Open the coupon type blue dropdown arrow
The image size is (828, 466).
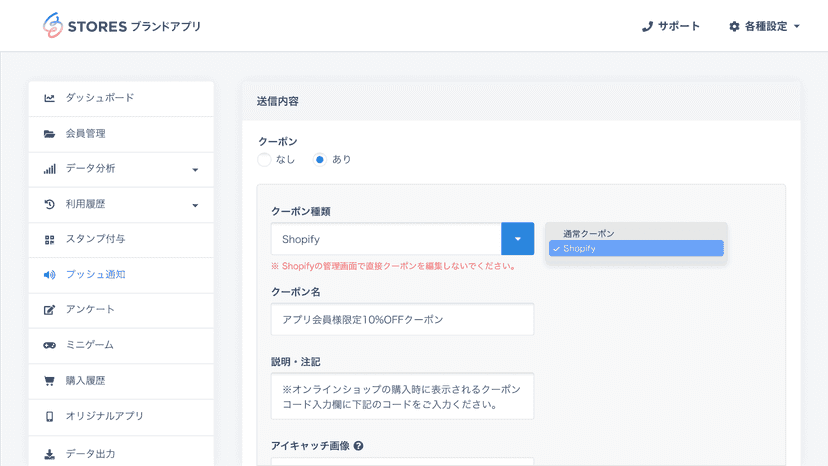point(518,239)
